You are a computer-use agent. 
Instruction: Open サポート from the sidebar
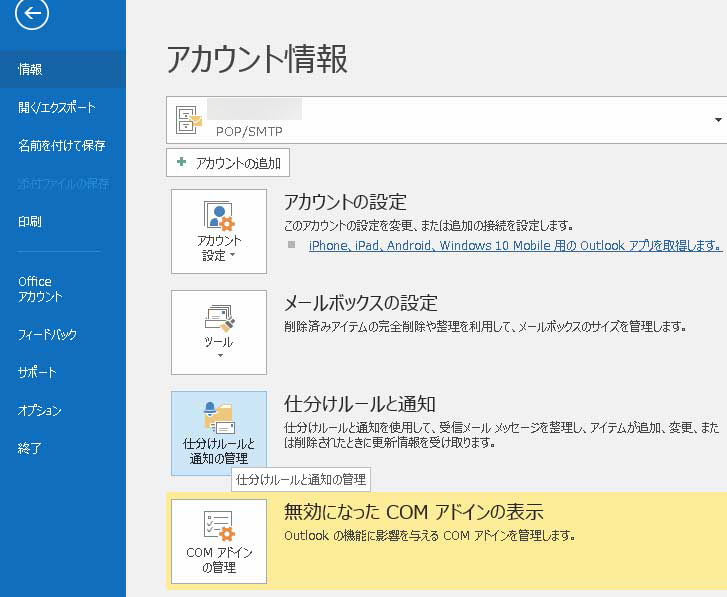[37, 372]
